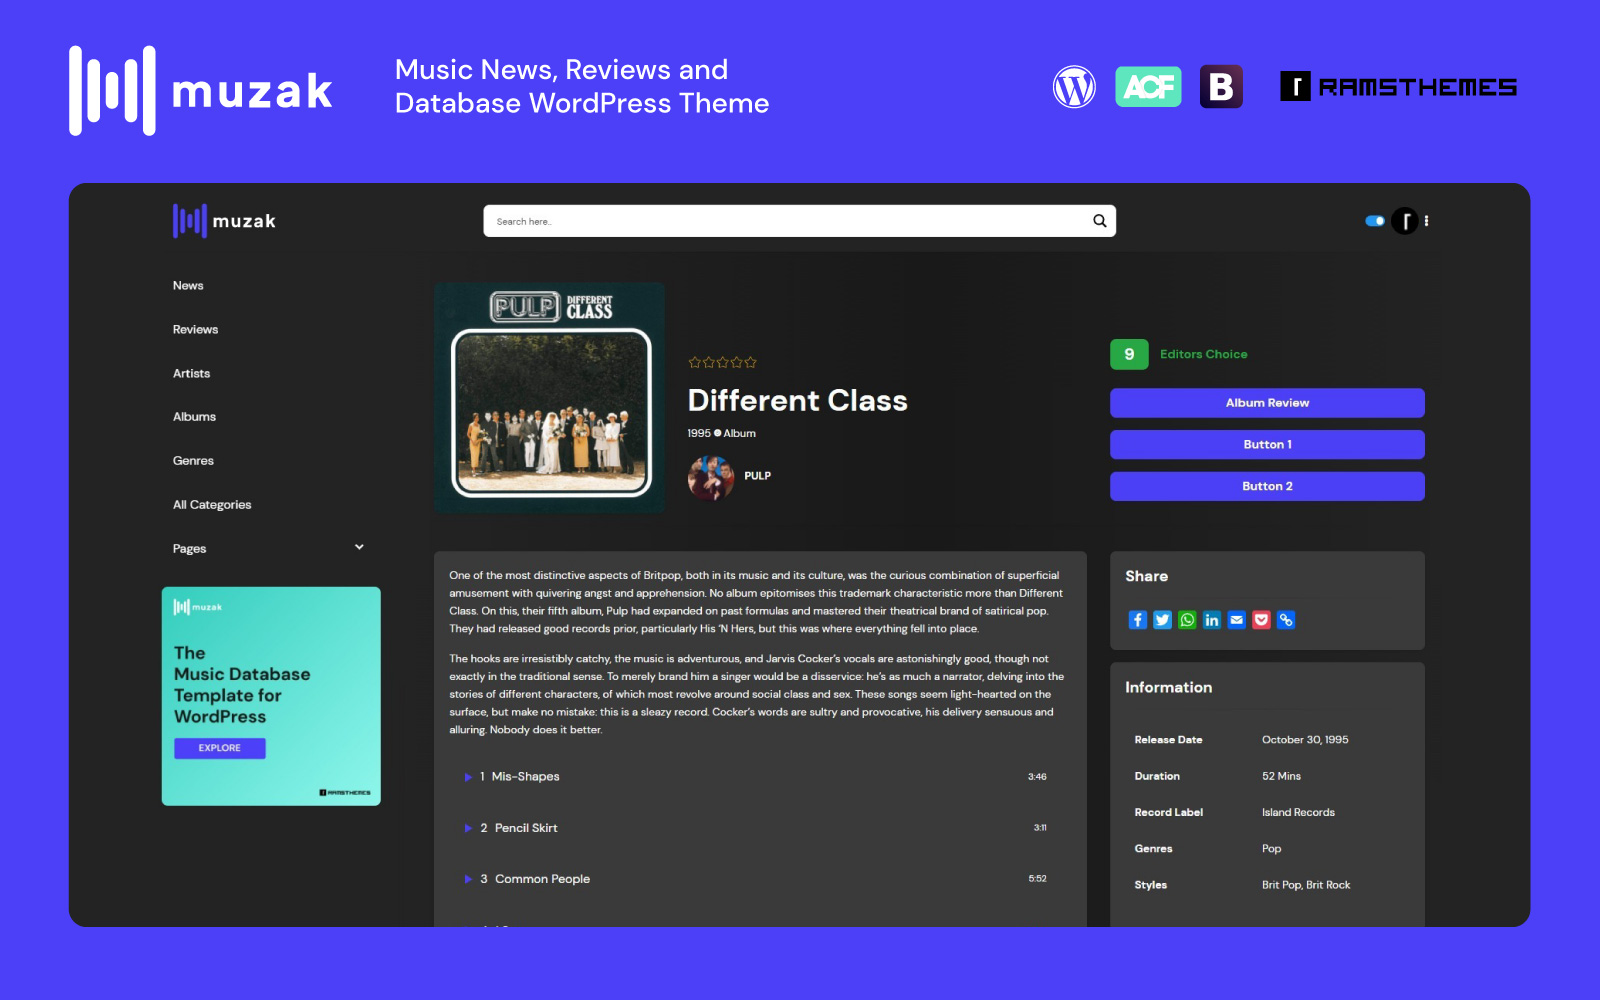Click the Album Review button
Image resolution: width=1600 pixels, height=1000 pixels.
click(1267, 403)
